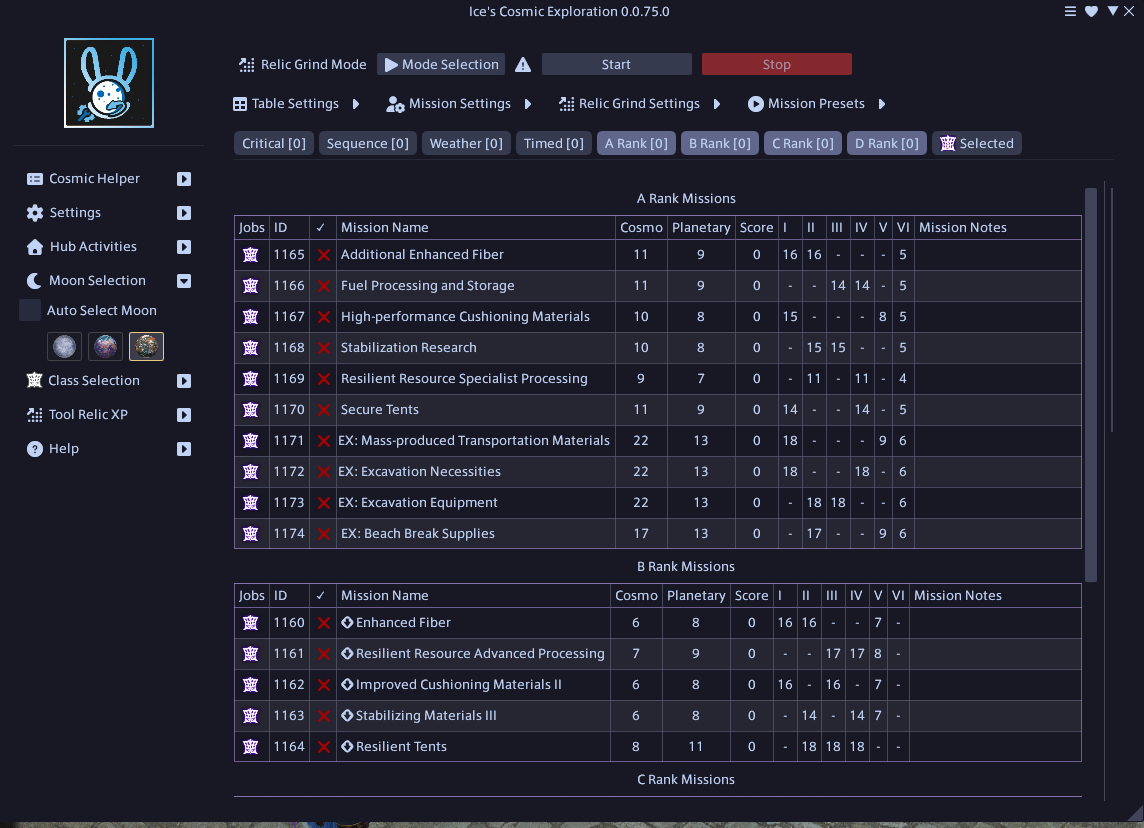Click the Moon Selection crescent icon
Viewport: 1144px width, 828px height.
coord(34,281)
